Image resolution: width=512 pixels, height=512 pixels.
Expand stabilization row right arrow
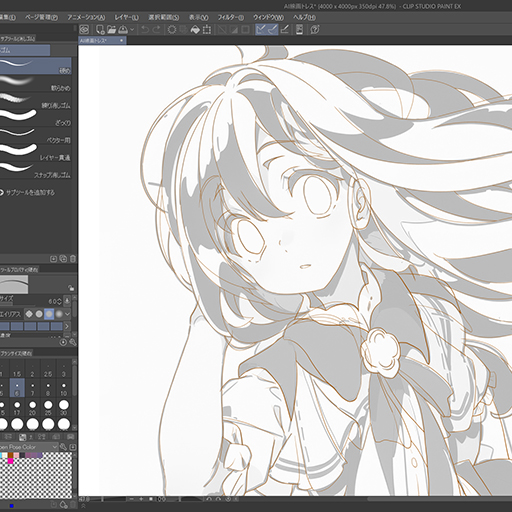67,326
